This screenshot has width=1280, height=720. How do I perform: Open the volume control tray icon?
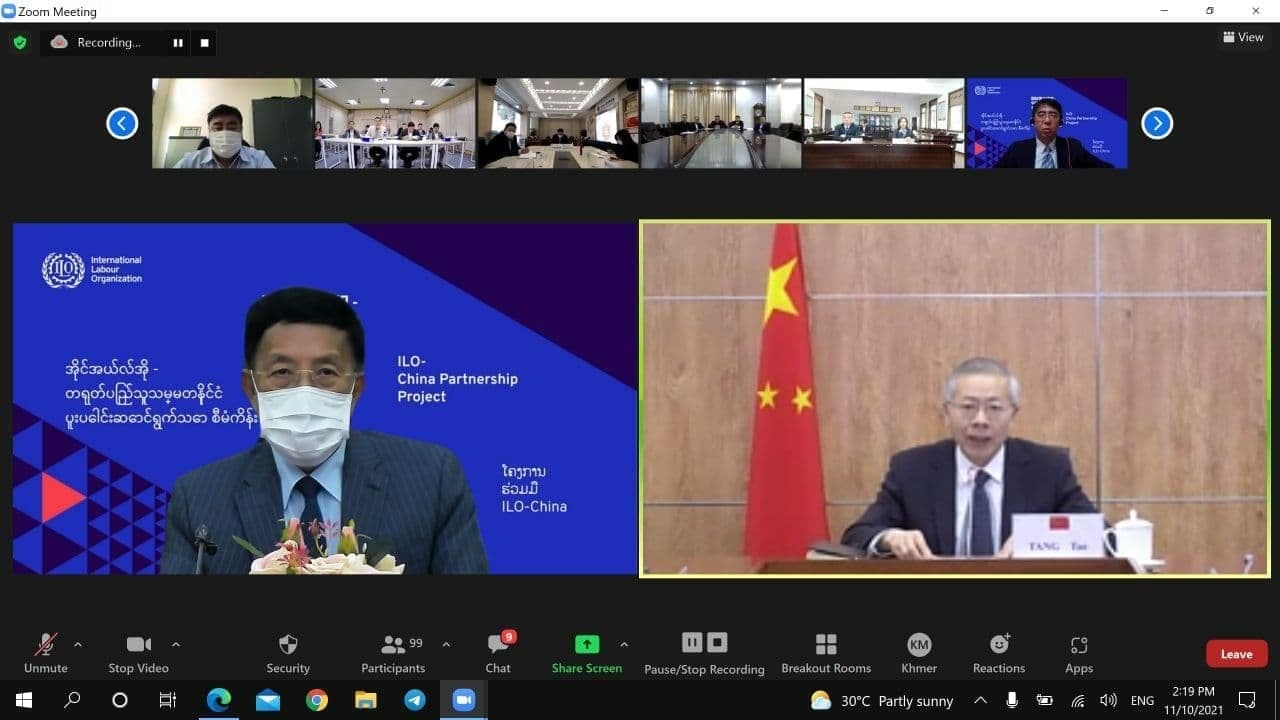point(1108,700)
